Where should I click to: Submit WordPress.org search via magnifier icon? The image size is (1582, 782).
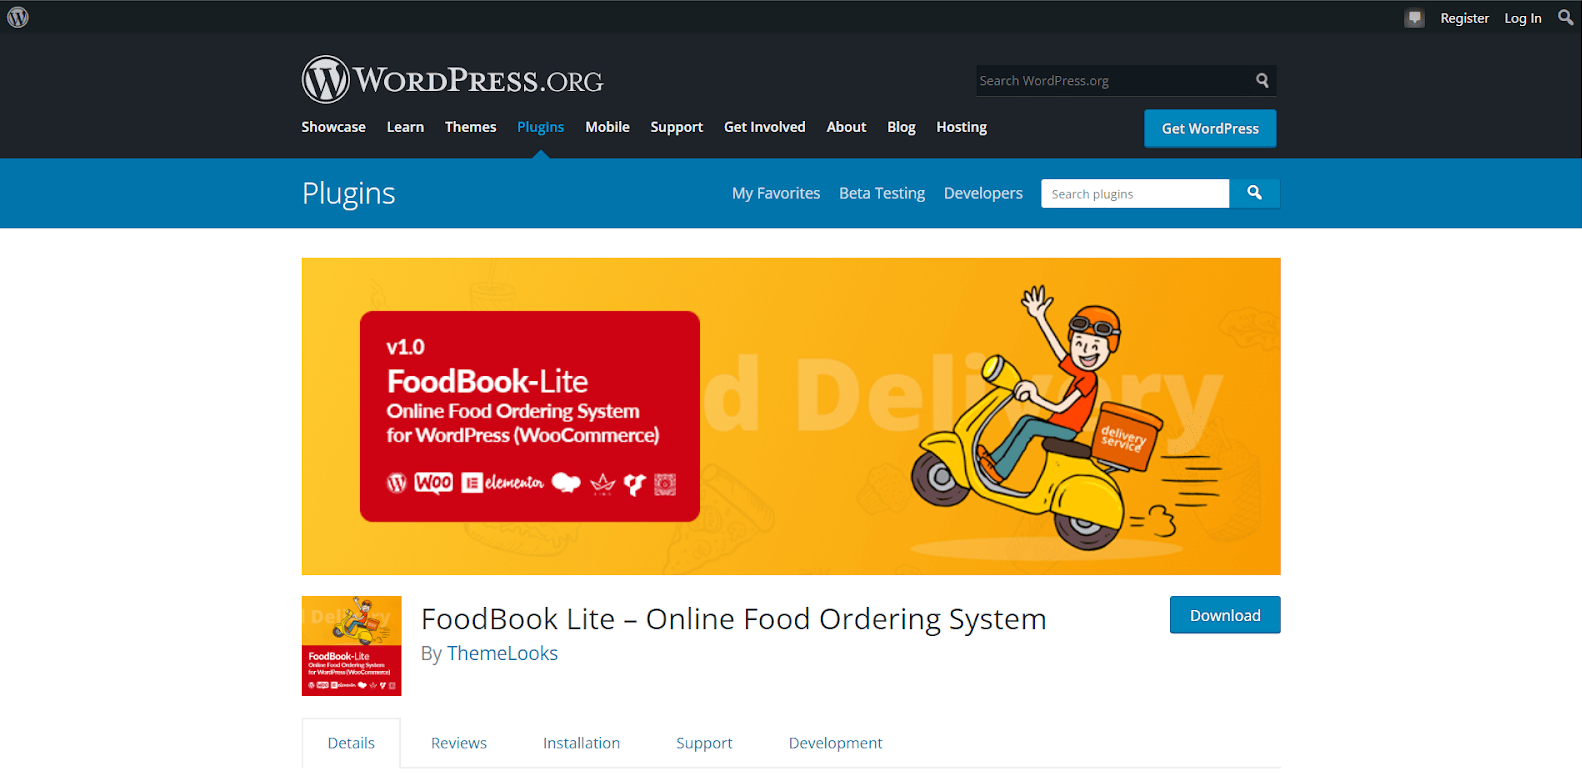[x=1262, y=80]
